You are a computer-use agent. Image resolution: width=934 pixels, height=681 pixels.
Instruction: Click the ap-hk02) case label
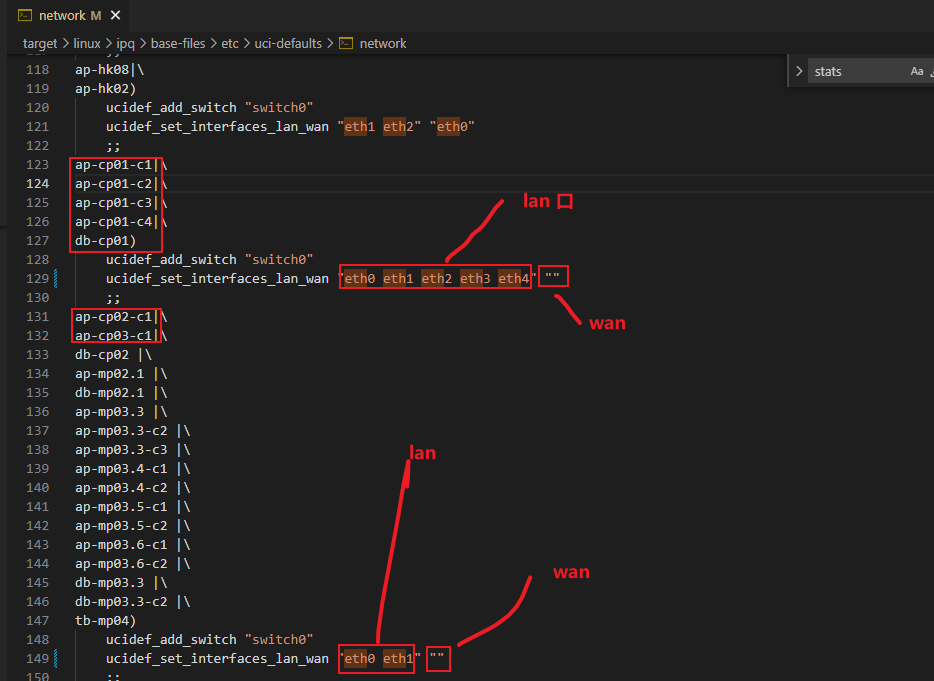(x=105, y=89)
